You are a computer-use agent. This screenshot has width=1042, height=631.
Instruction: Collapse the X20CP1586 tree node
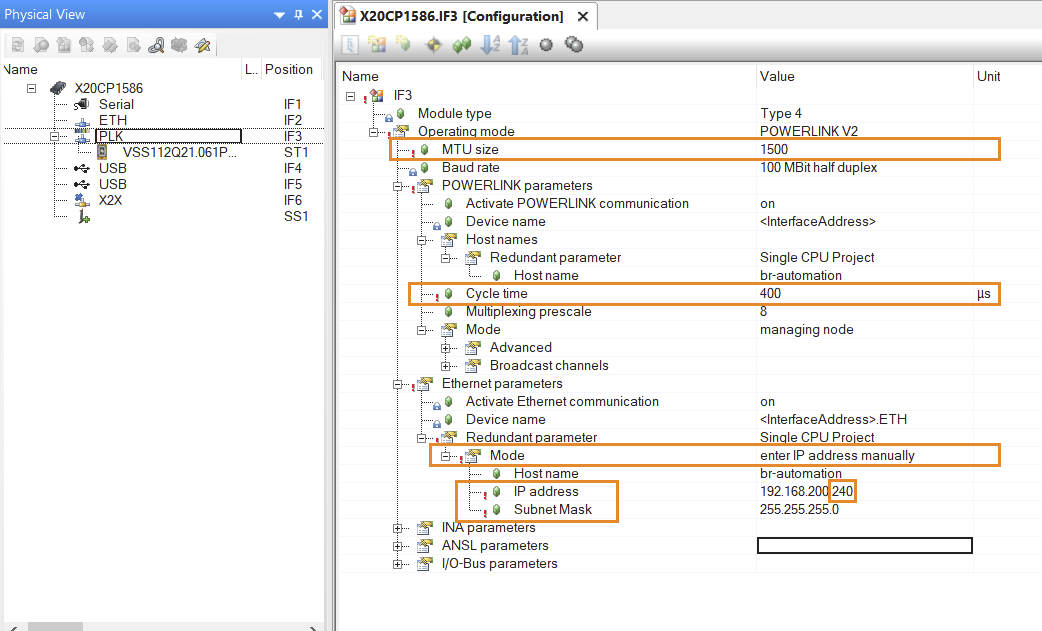[x=31, y=88]
